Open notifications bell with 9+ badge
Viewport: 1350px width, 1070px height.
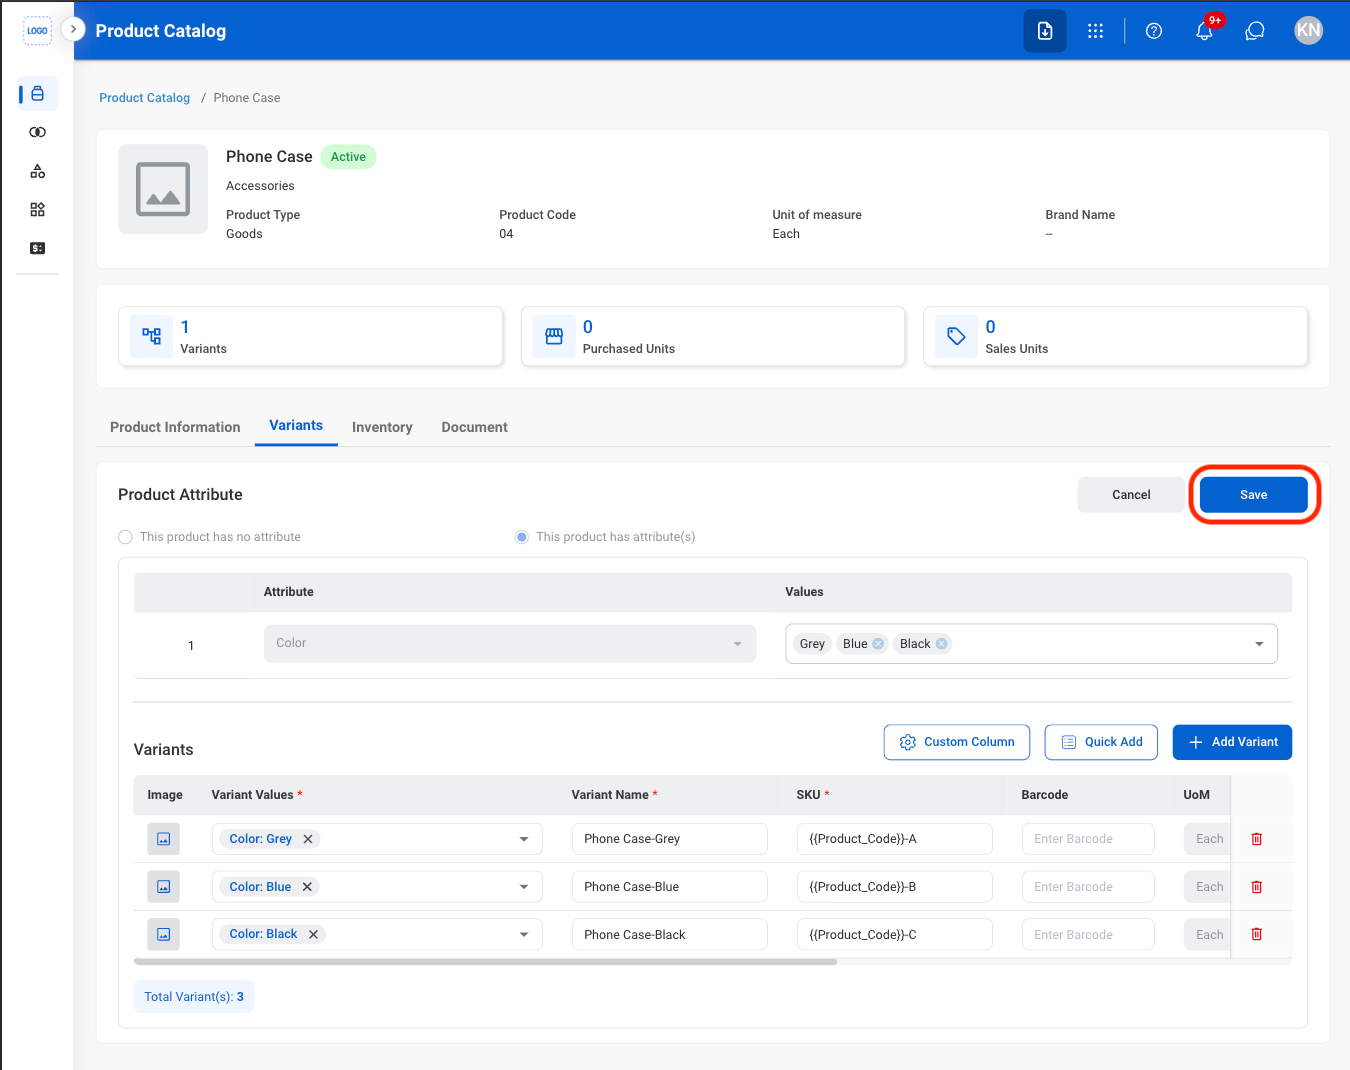click(x=1205, y=31)
